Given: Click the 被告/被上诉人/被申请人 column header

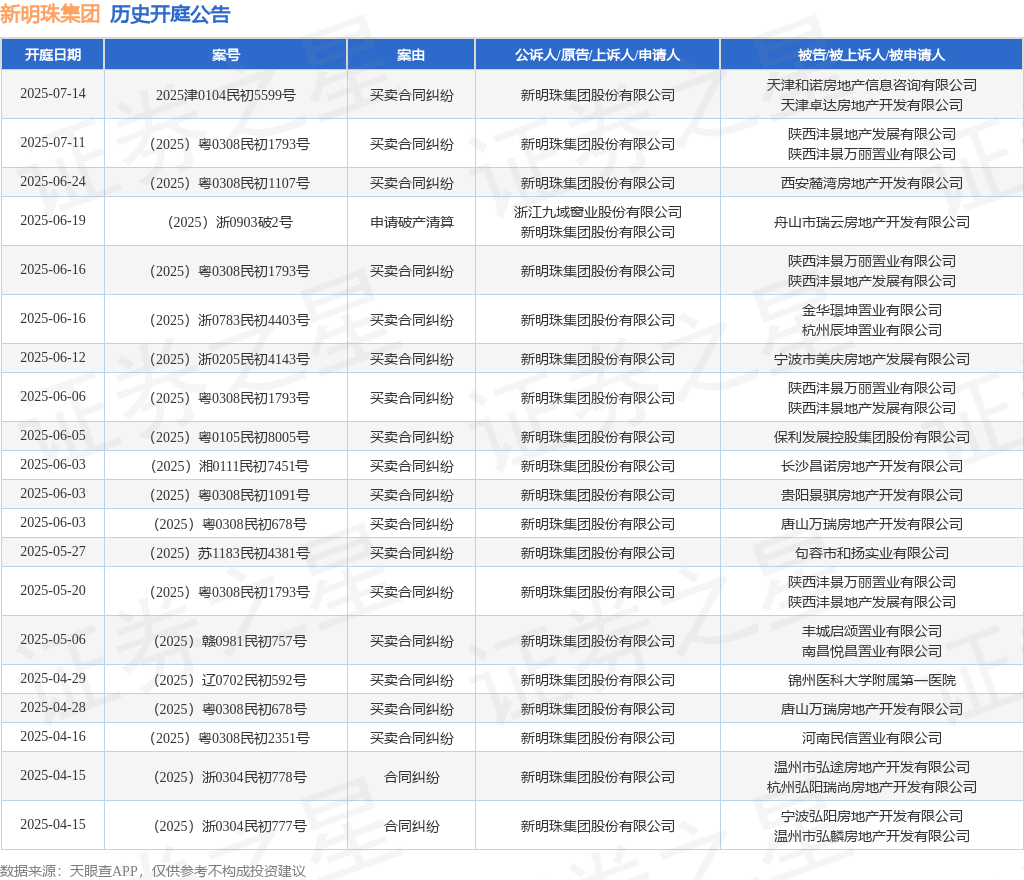Looking at the screenshot, I should point(872,55).
